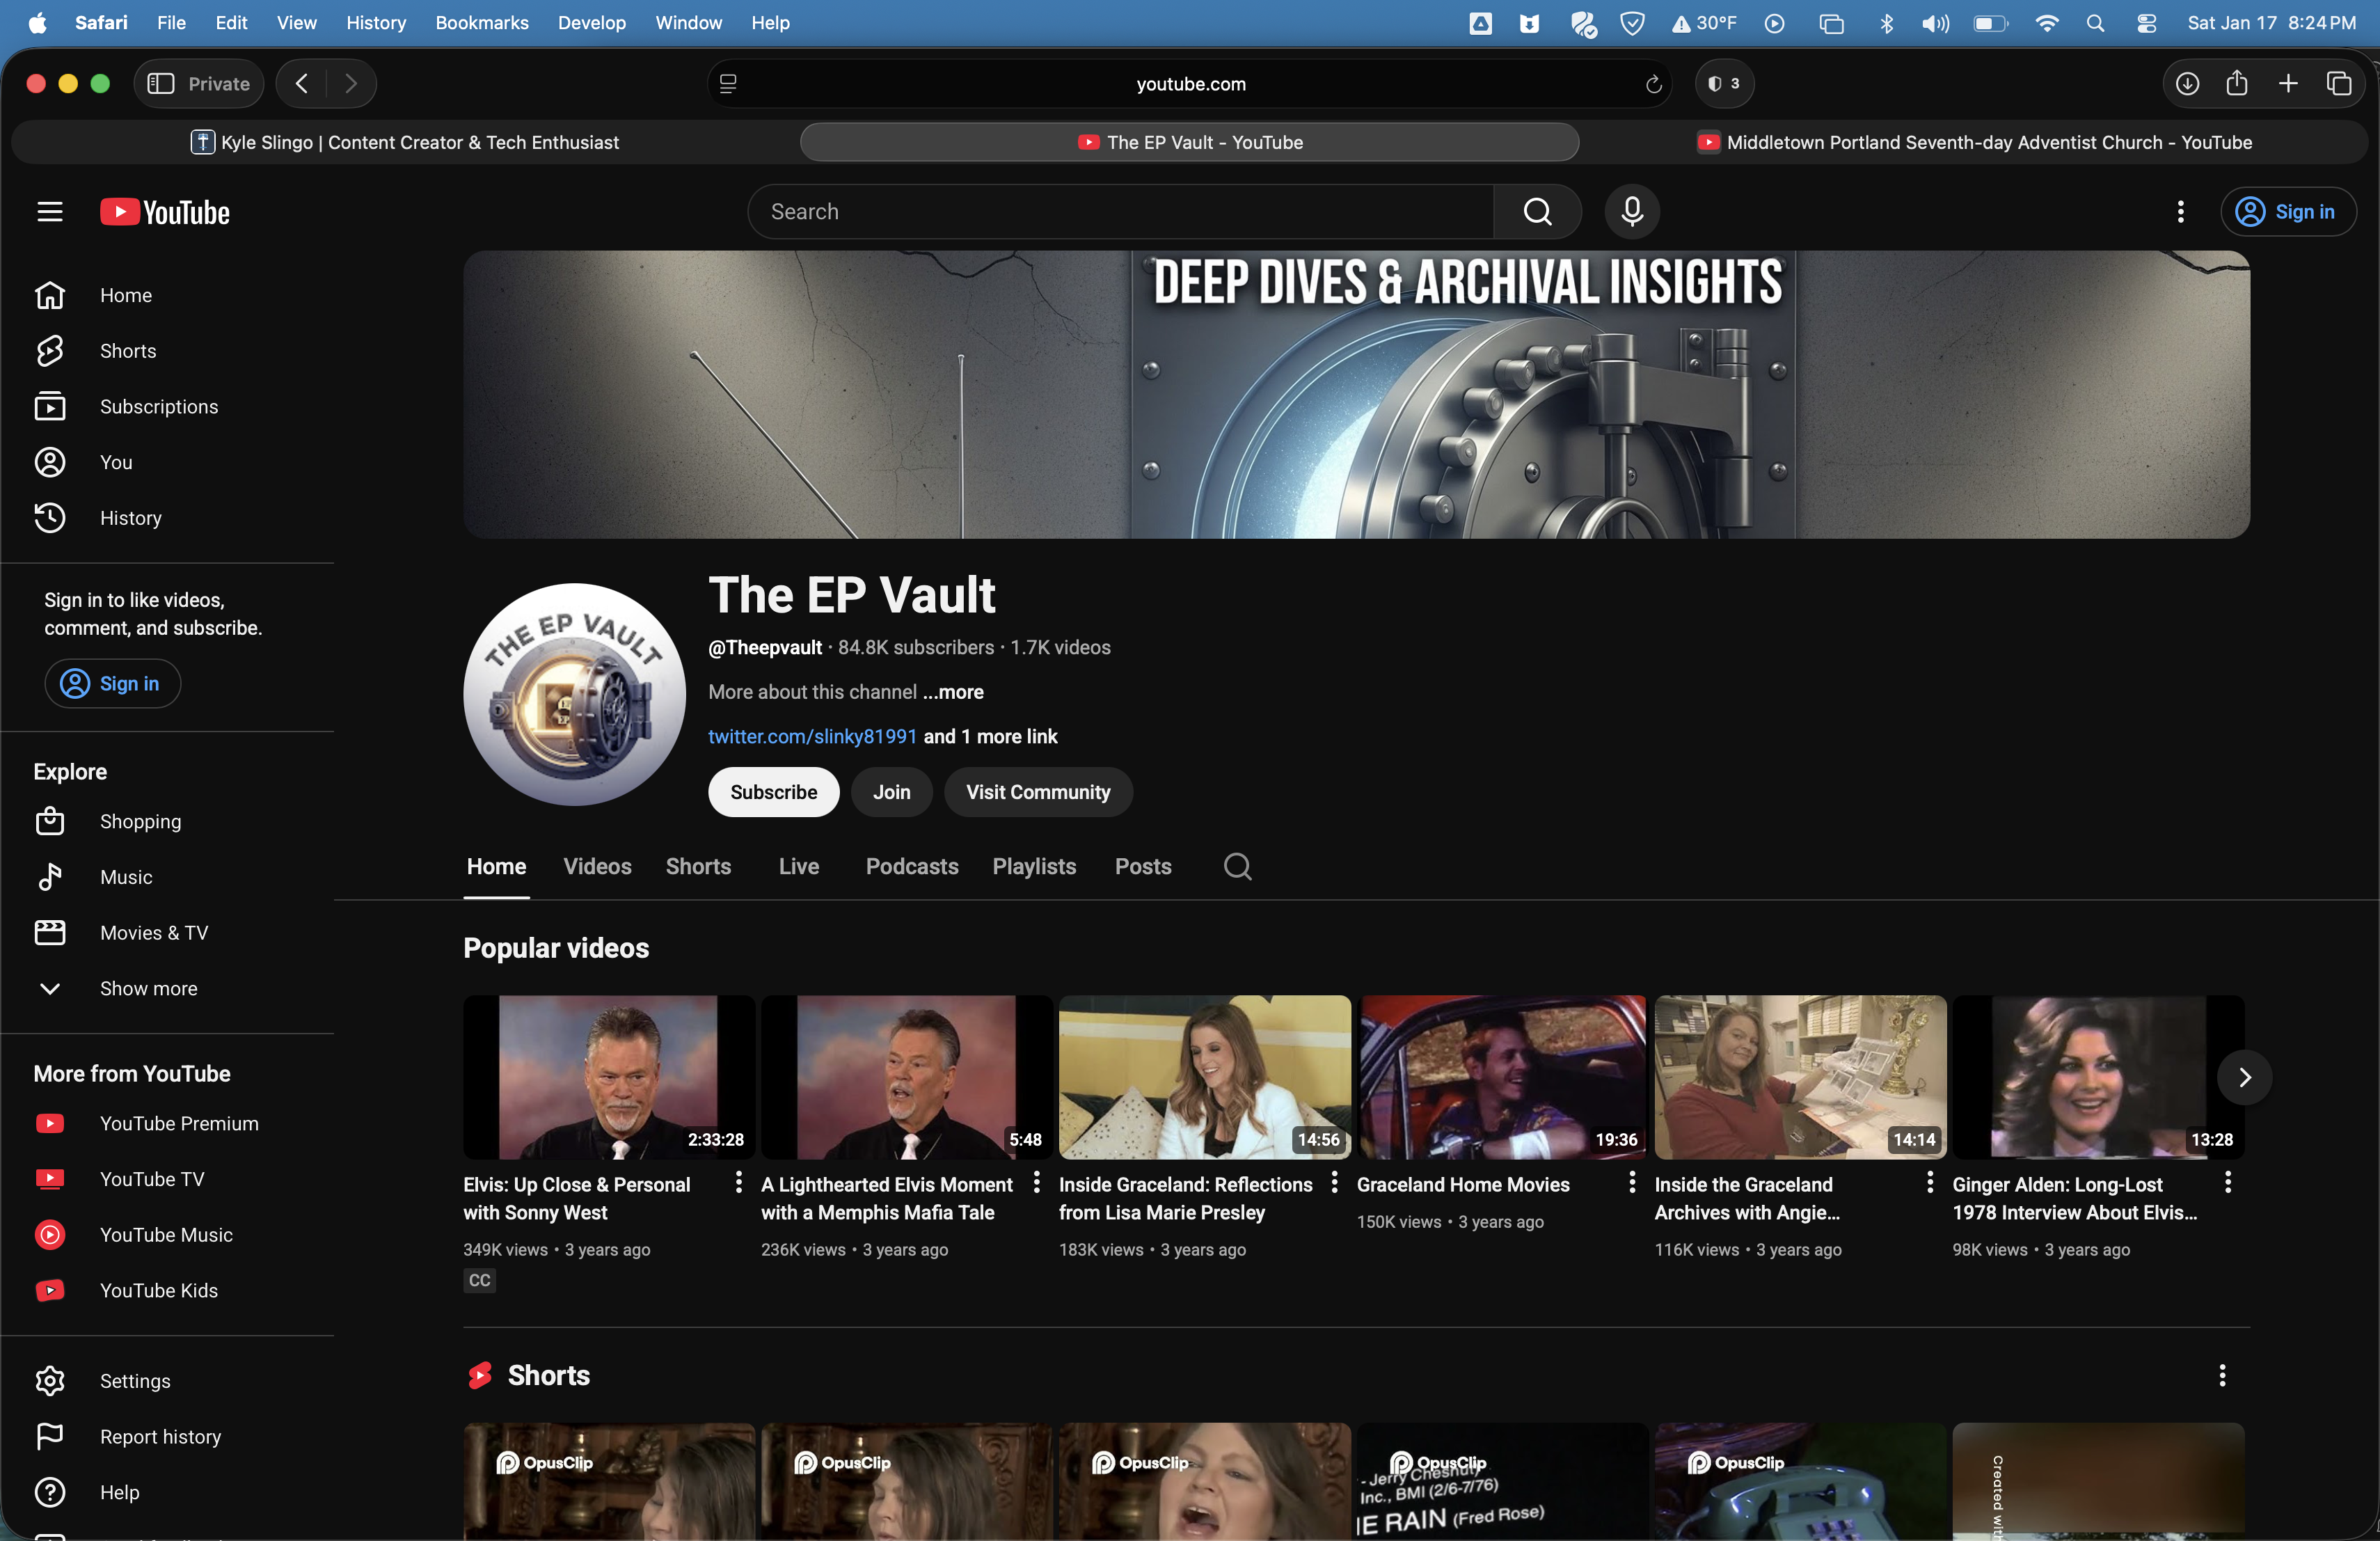Click the Subscribe button
2380x1541 pixels.
pyautogui.click(x=773, y=792)
